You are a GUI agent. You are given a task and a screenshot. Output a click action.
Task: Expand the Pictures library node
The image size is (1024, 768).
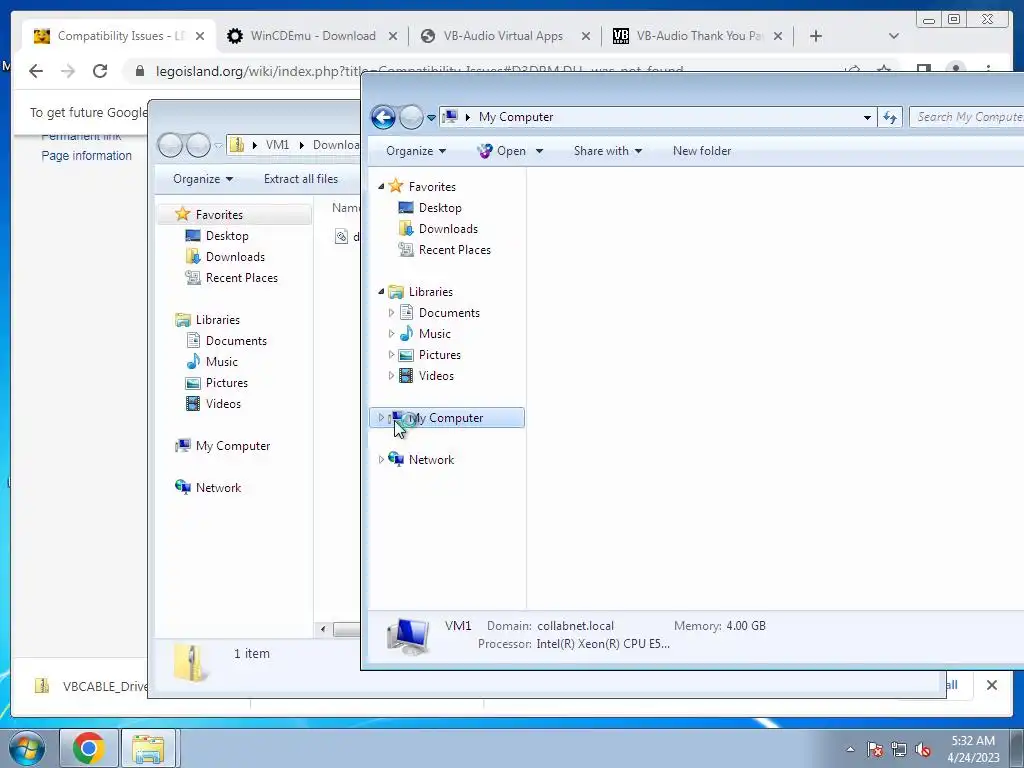coord(391,355)
